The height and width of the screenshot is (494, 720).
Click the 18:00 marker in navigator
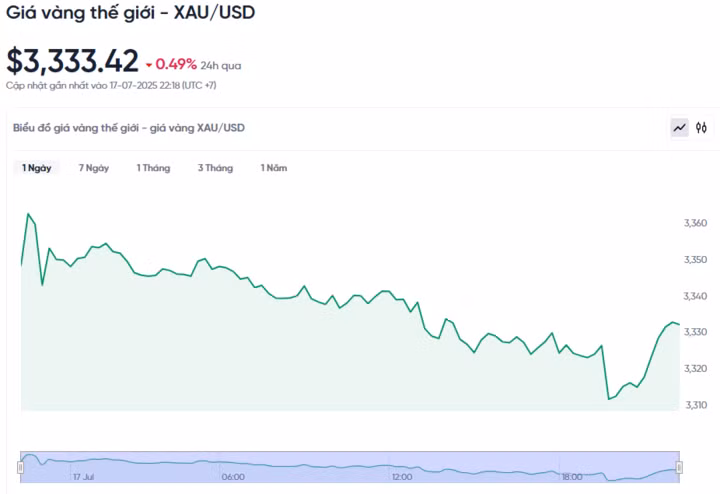571,477
